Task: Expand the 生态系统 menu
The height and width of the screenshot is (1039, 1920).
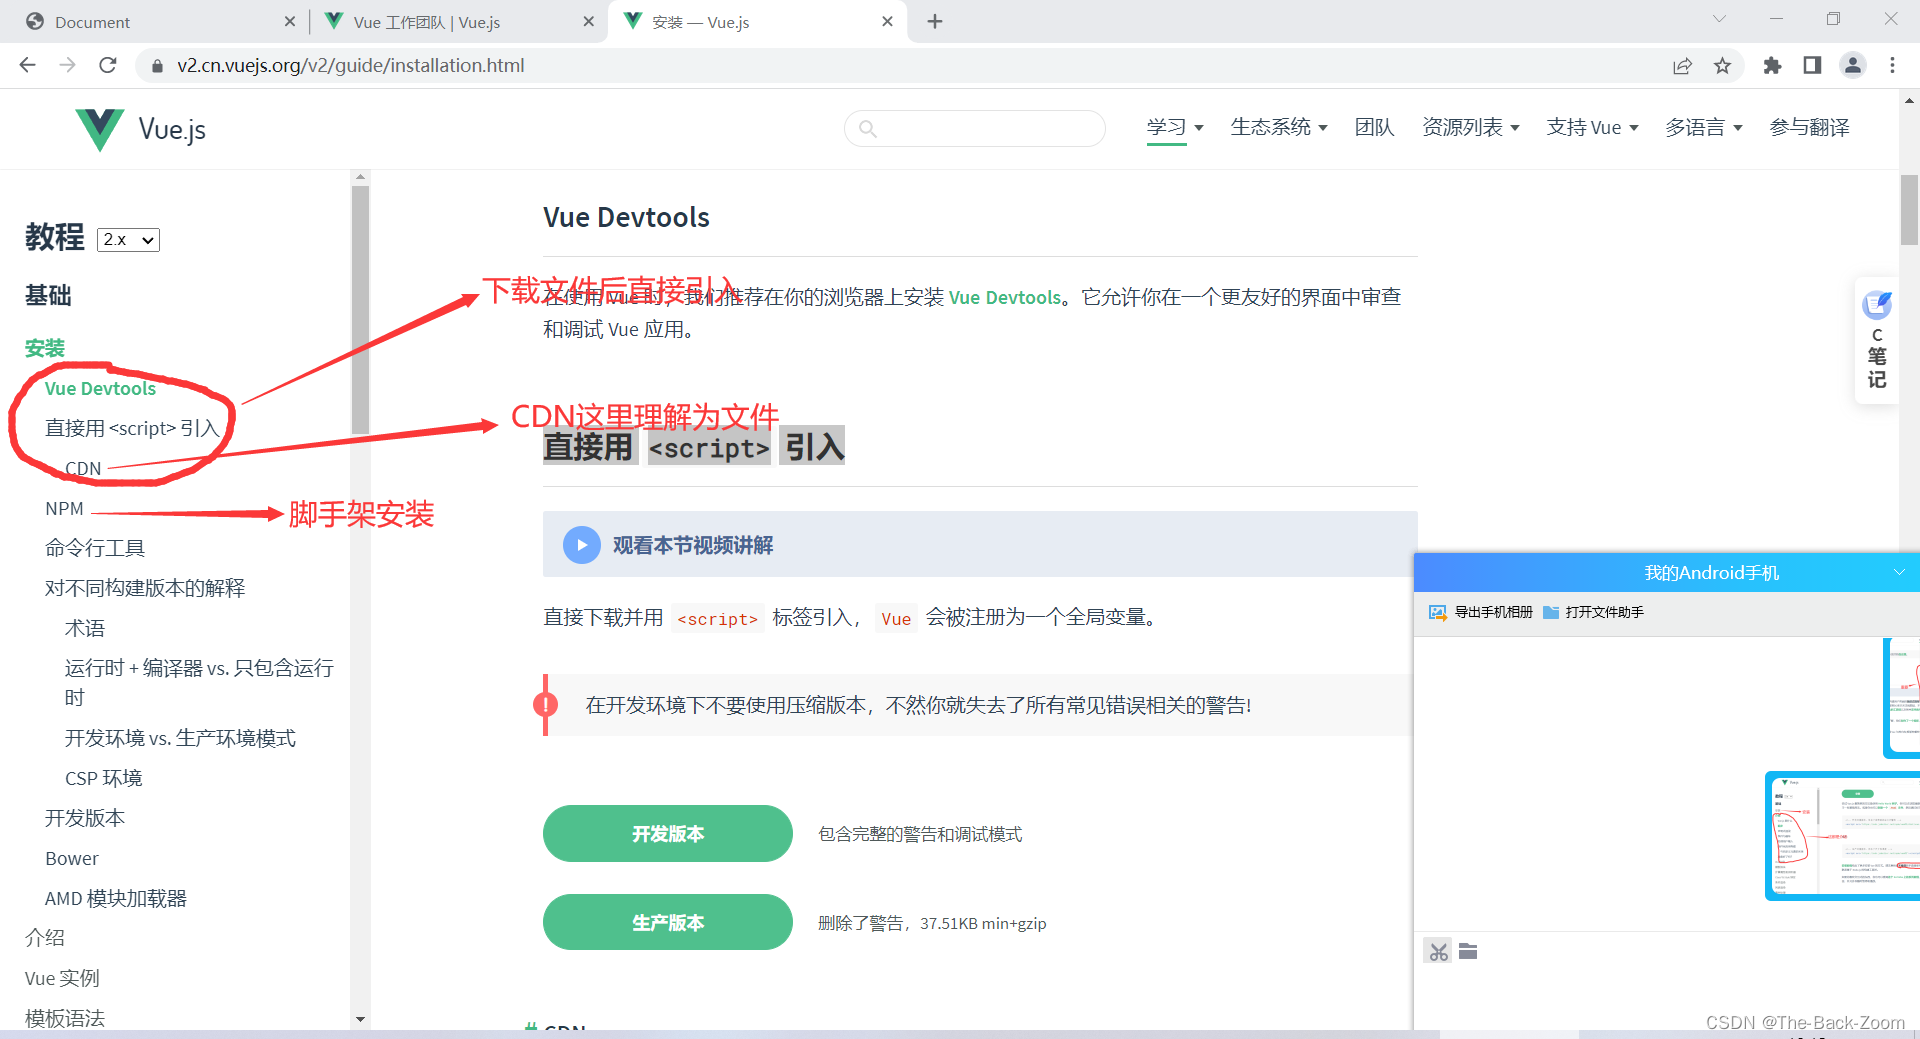Action: 1279,127
